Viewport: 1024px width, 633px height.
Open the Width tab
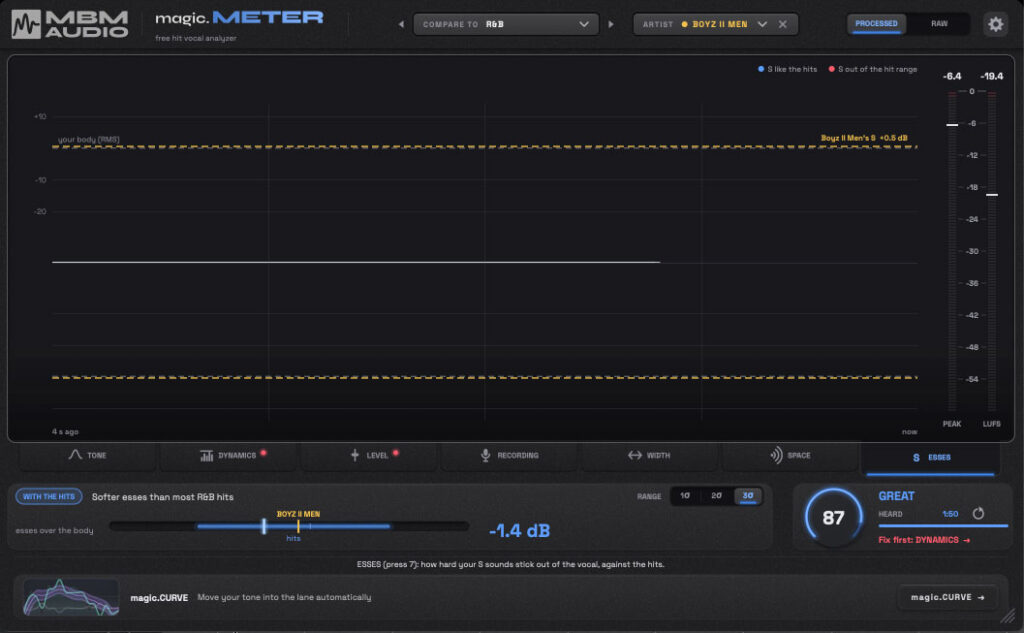pyautogui.click(x=650, y=455)
